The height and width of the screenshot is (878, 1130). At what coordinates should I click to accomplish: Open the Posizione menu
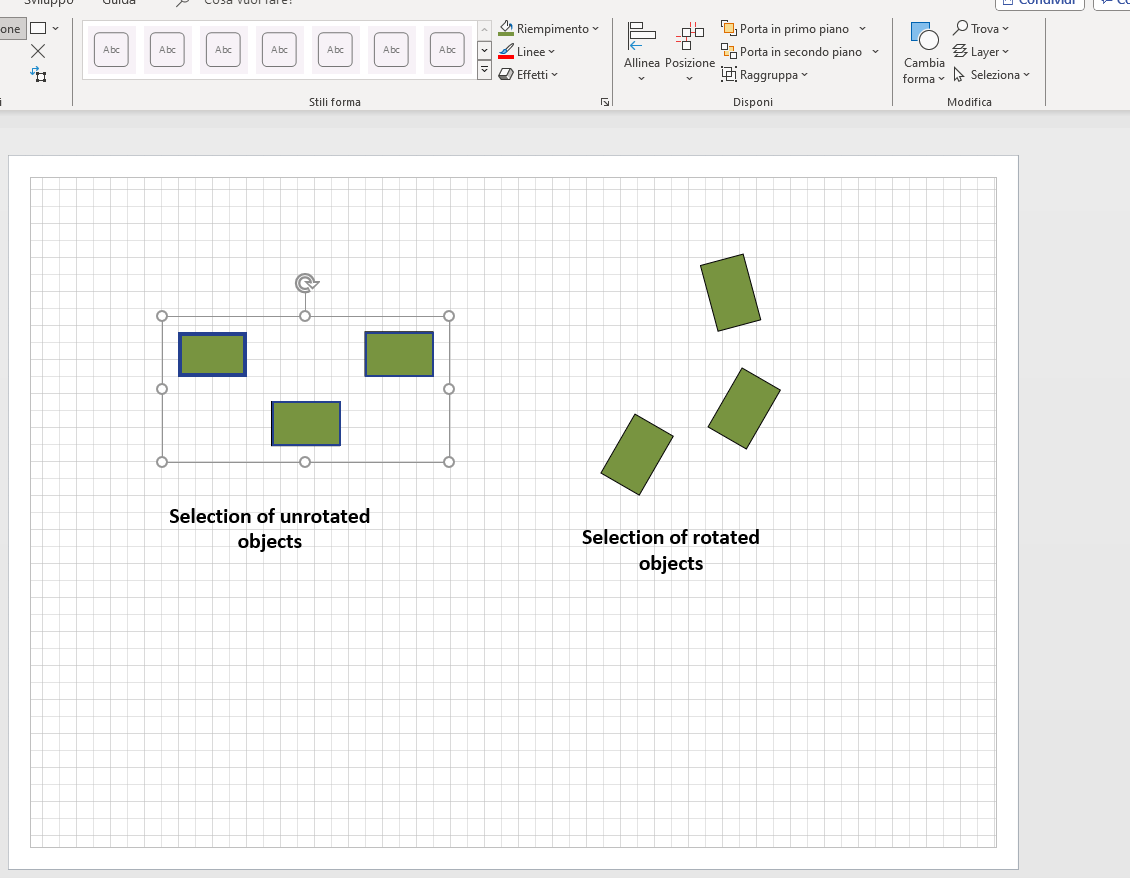(690, 53)
